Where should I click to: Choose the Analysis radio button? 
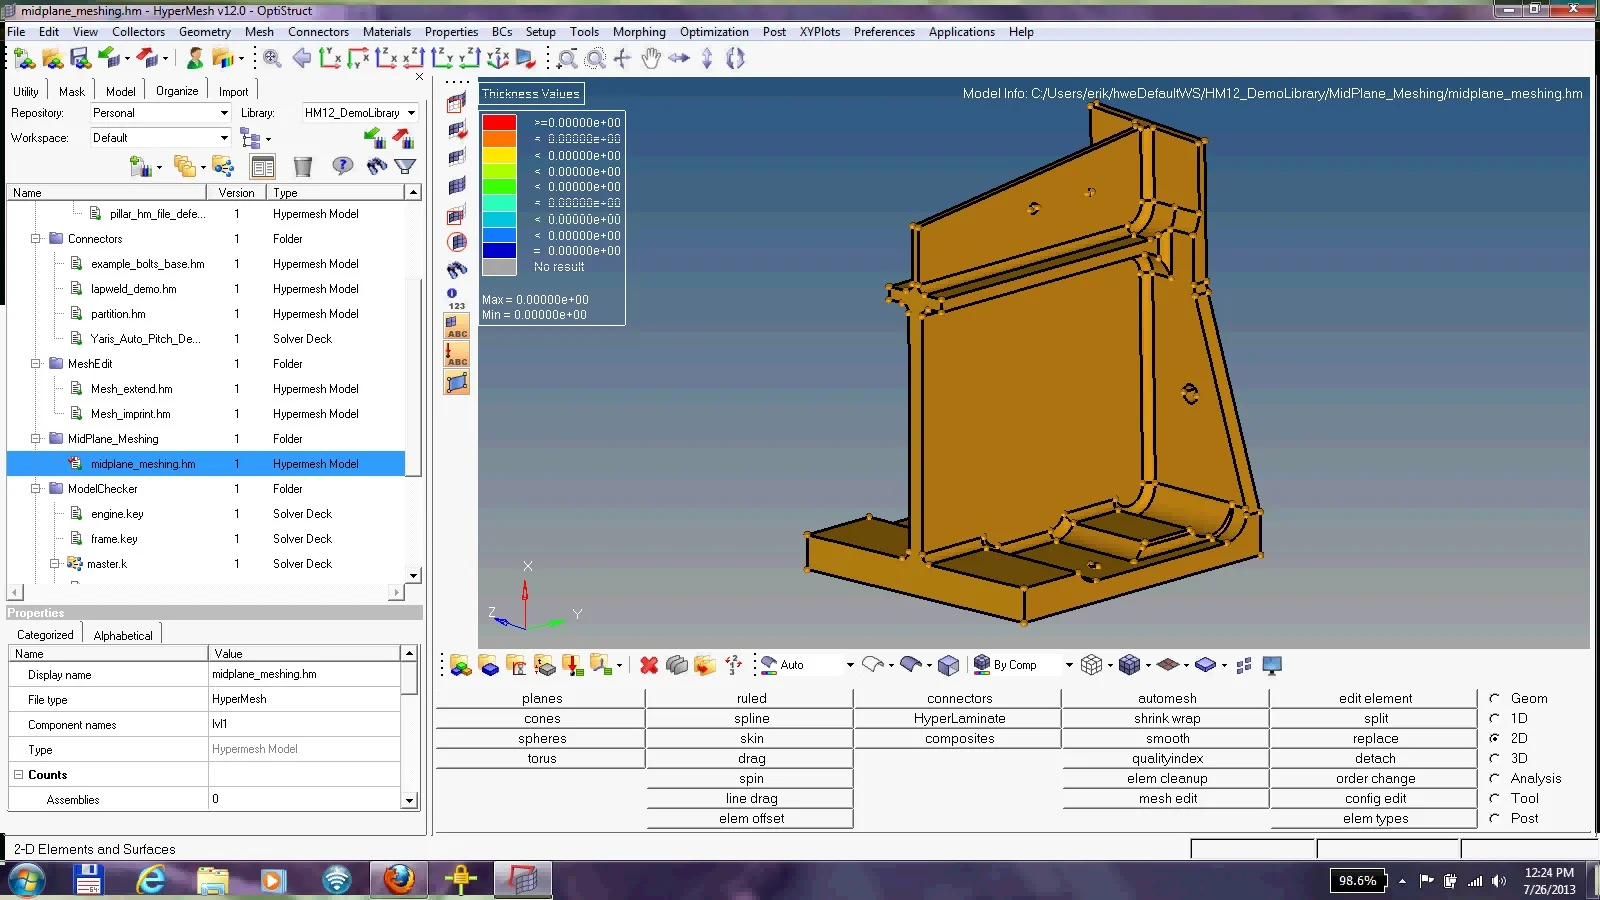point(1494,779)
